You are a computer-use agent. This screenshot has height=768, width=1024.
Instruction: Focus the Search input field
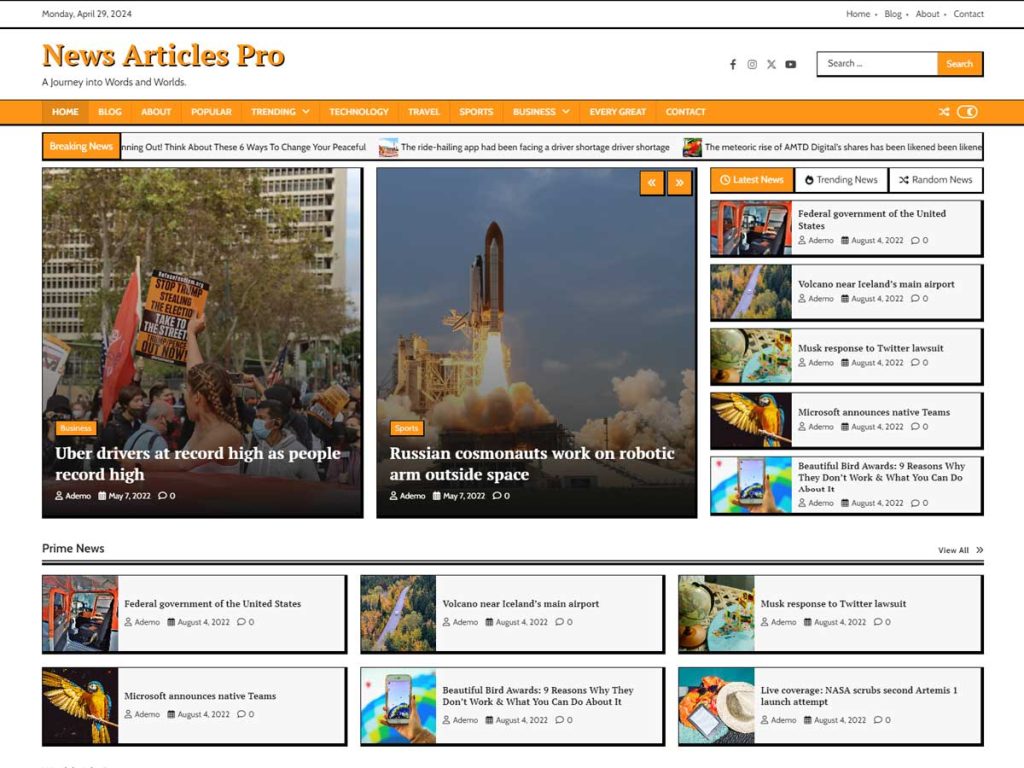[x=877, y=64]
